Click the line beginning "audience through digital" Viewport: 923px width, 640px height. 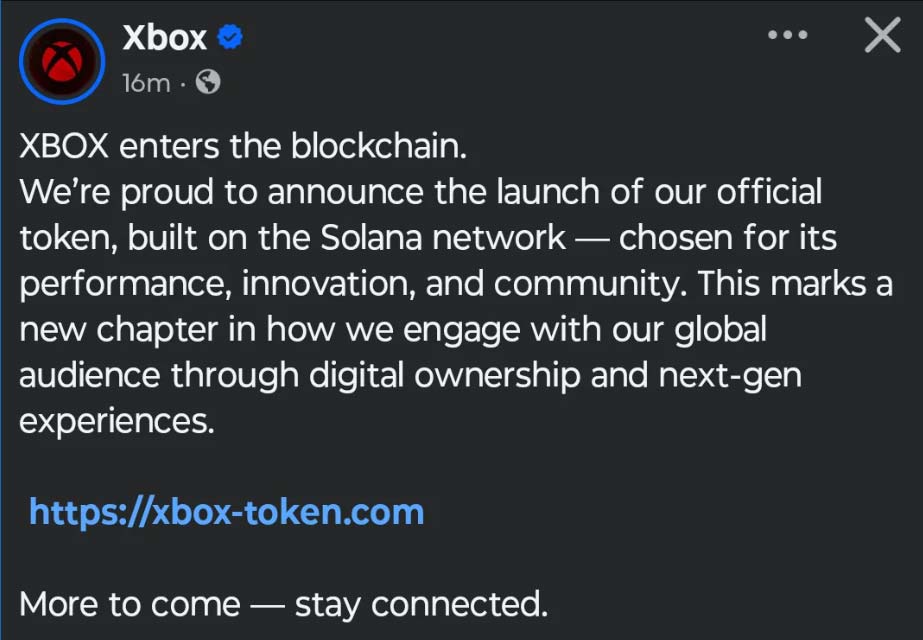tap(410, 375)
